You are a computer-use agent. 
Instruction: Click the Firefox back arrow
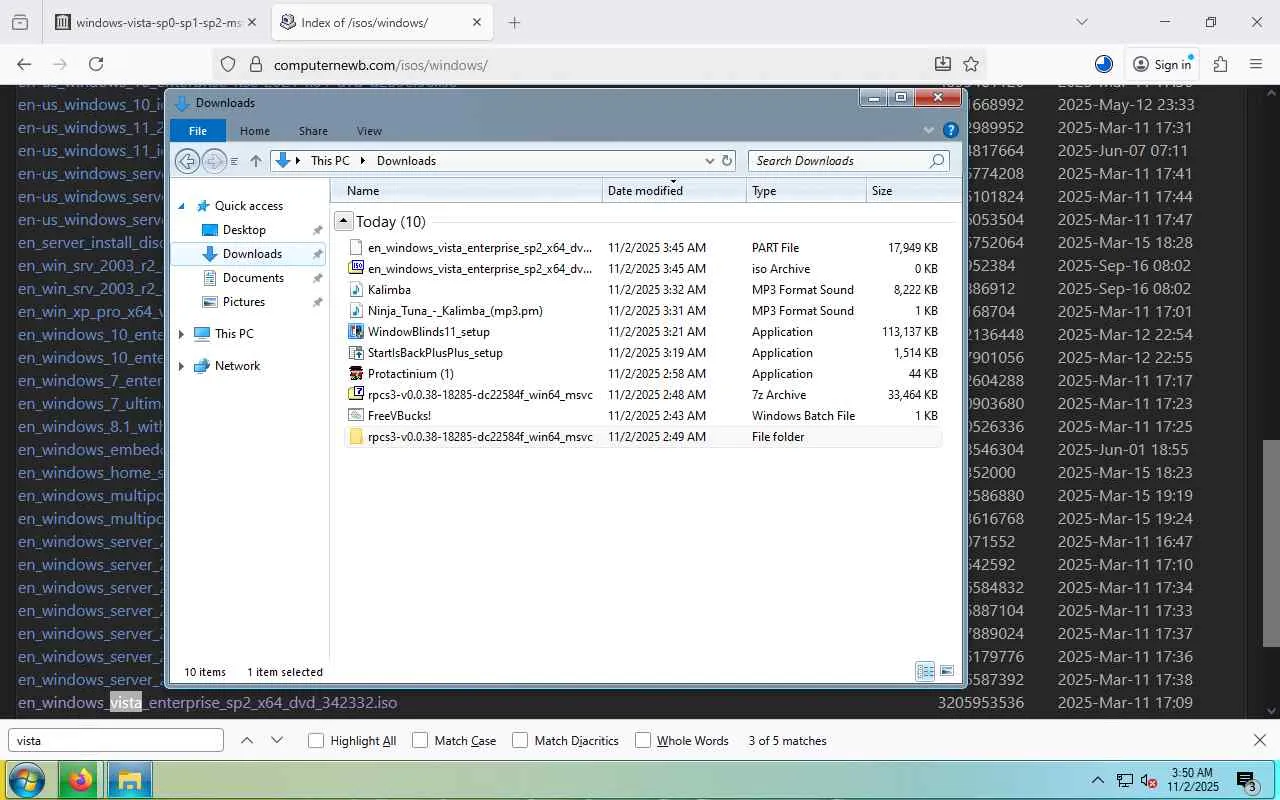click(24, 64)
